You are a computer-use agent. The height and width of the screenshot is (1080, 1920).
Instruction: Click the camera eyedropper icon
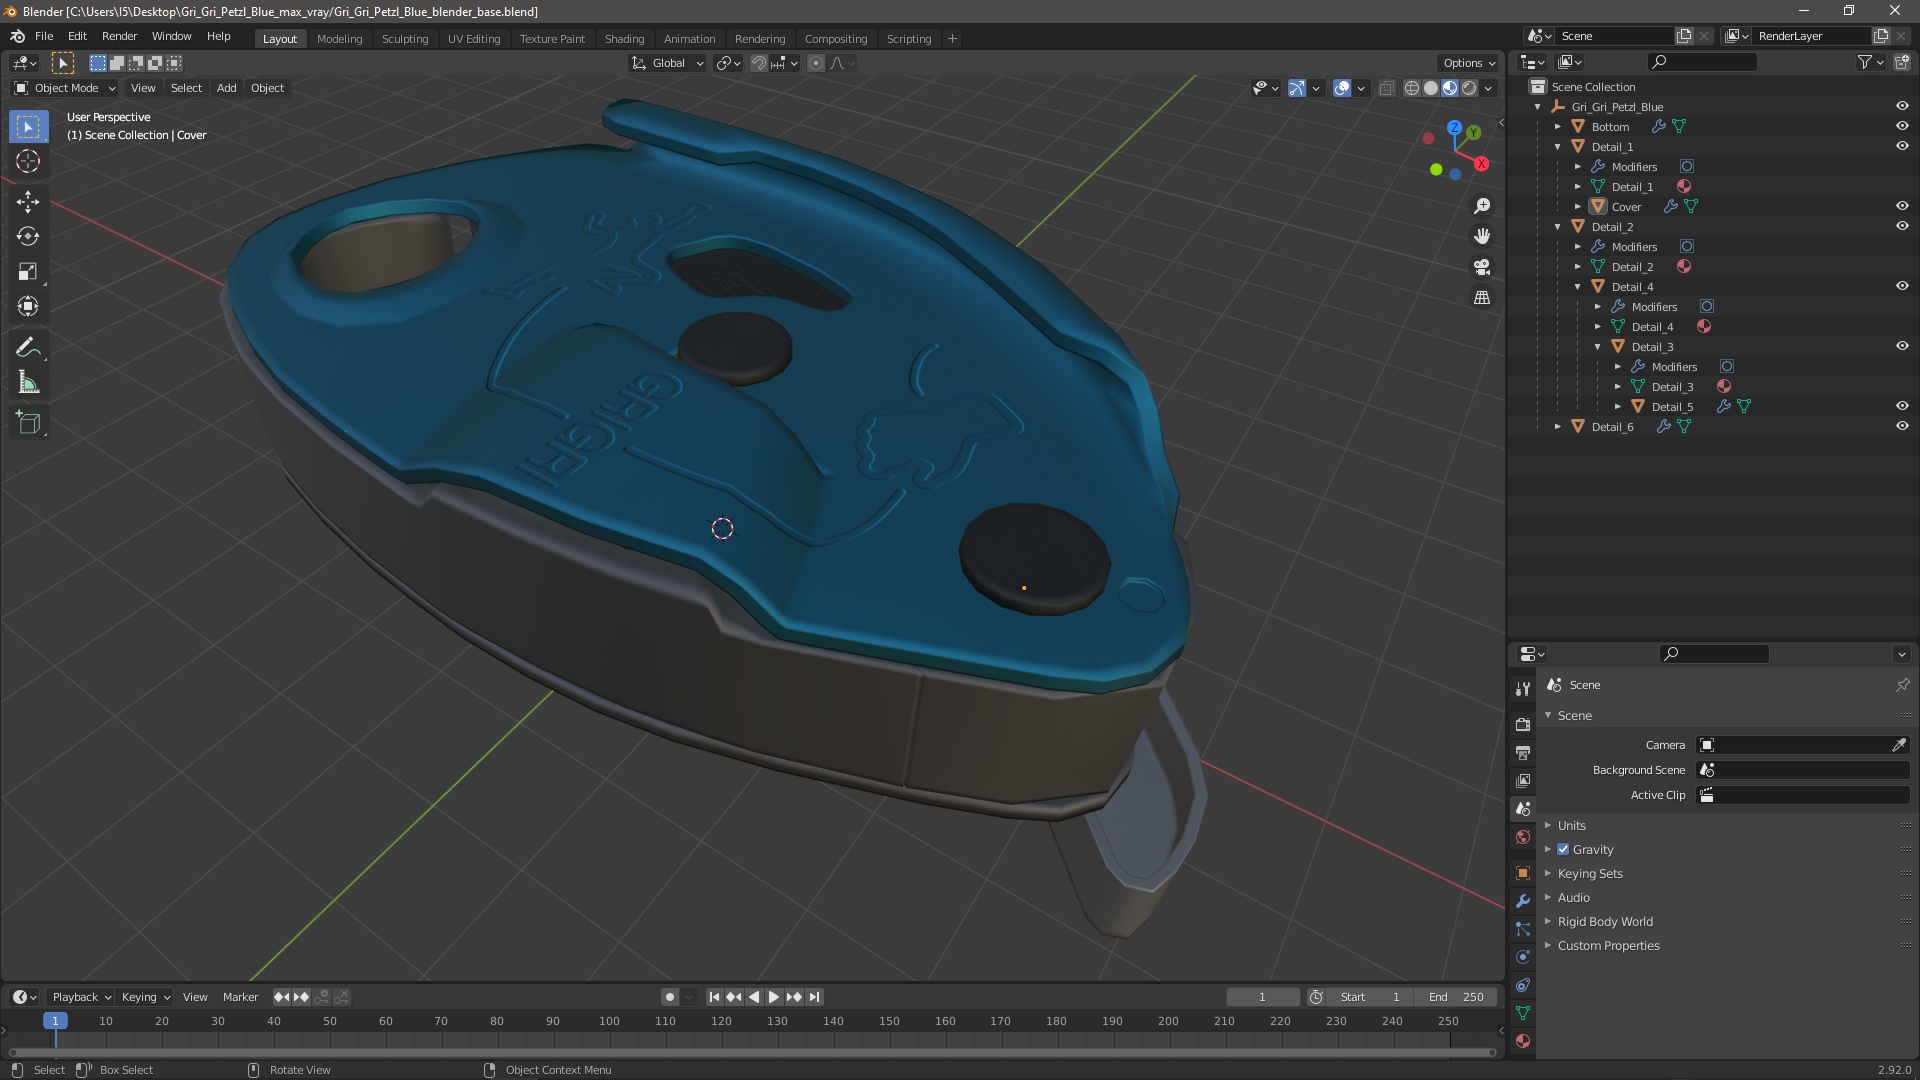tap(1898, 745)
